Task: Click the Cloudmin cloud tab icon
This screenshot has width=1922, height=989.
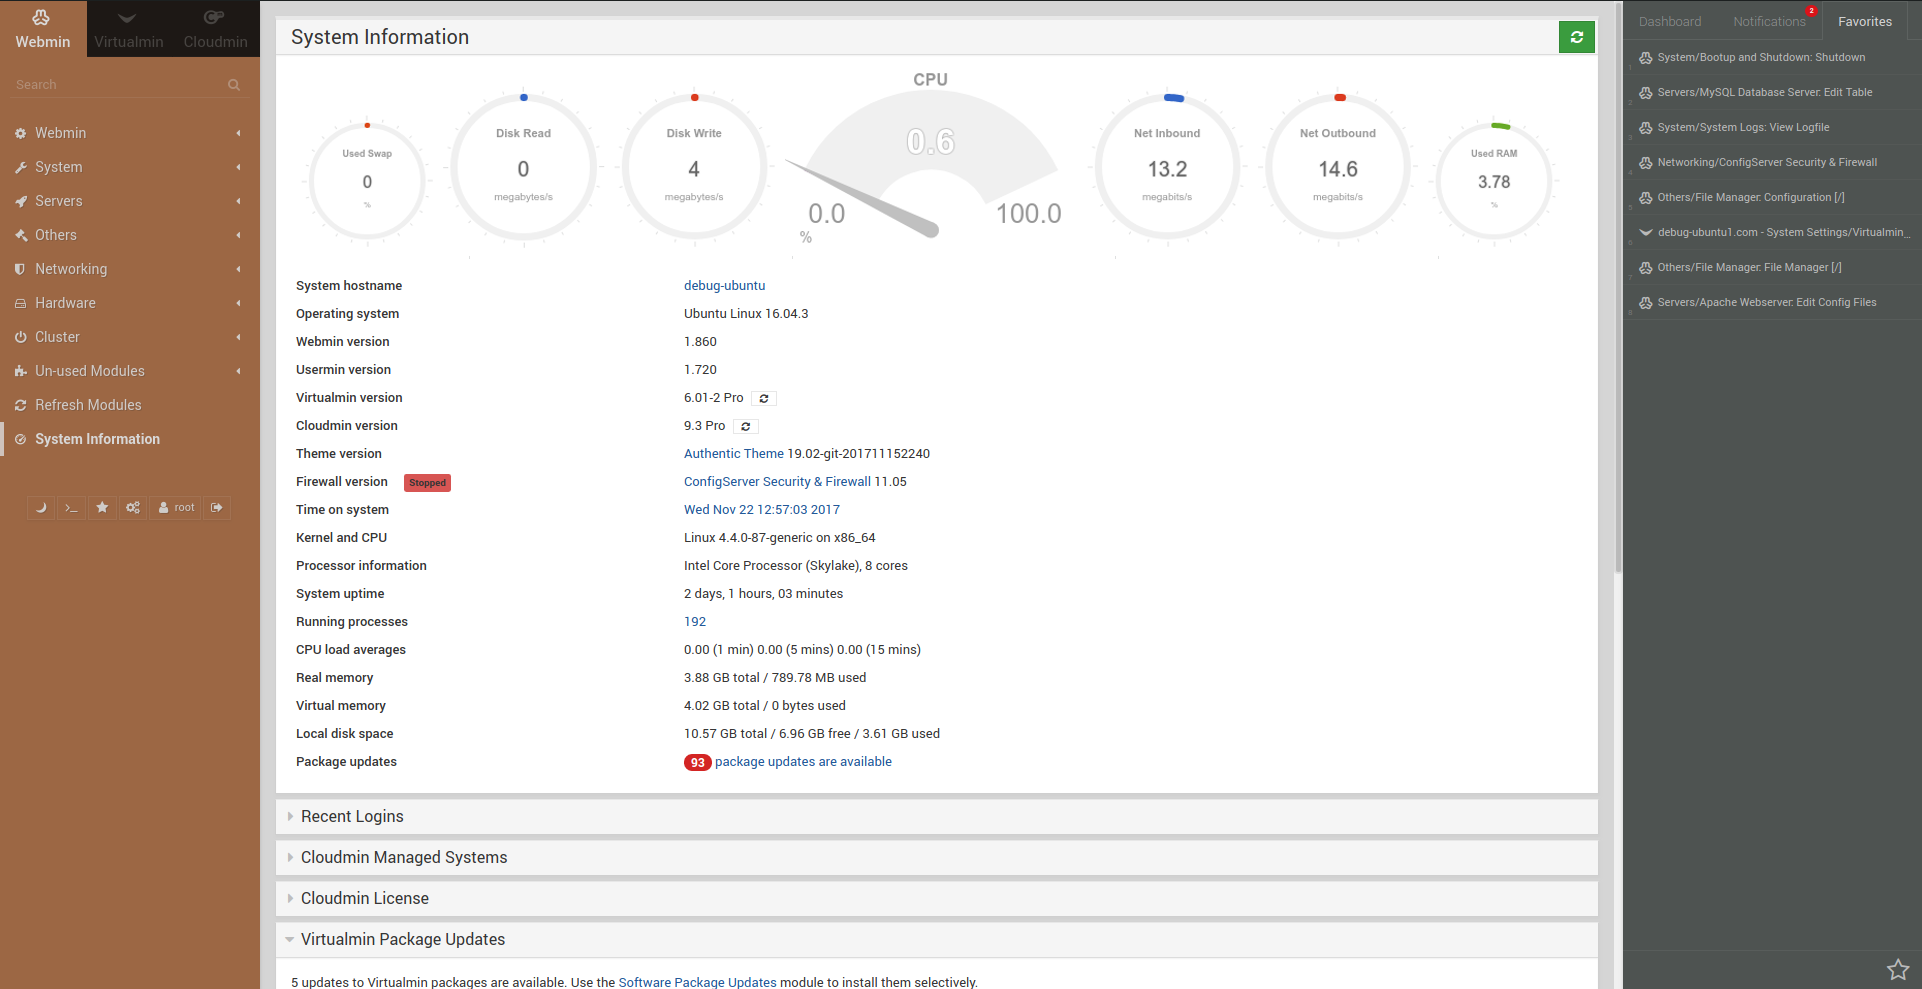Action: click(214, 17)
